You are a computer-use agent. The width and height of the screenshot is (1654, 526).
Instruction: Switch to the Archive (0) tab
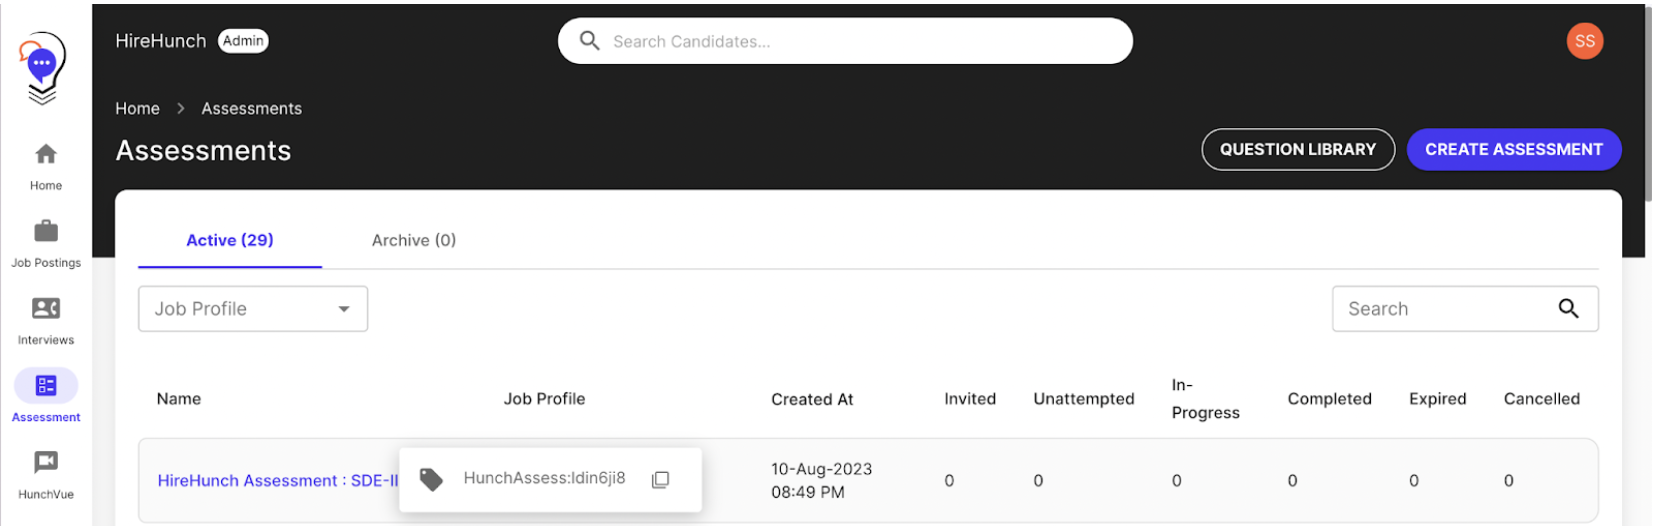point(413,240)
